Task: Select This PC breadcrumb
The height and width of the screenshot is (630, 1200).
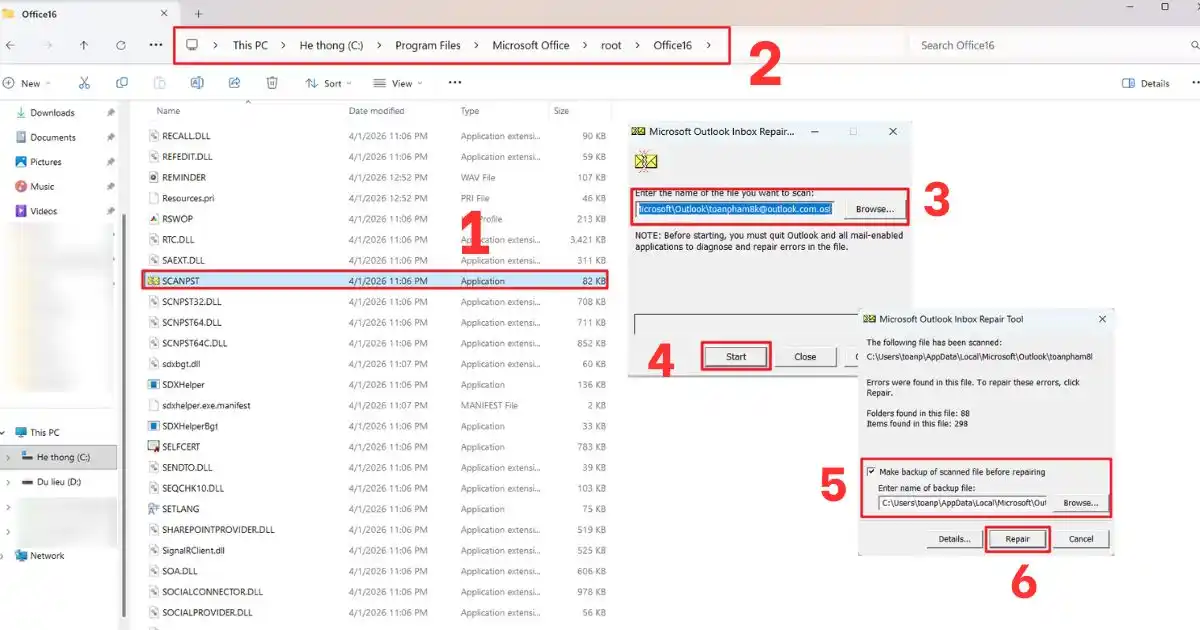Action: [250, 45]
